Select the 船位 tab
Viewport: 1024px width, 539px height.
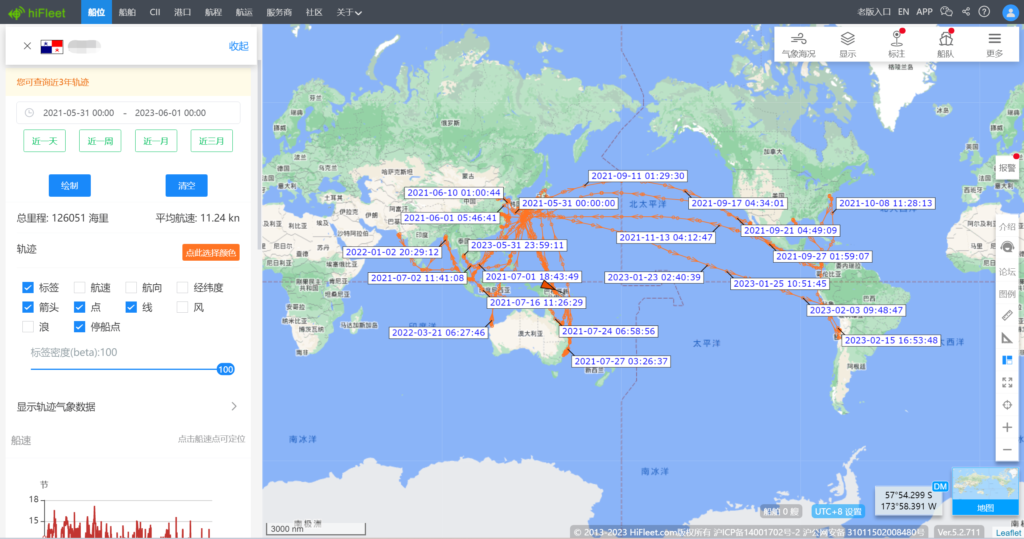(x=96, y=12)
